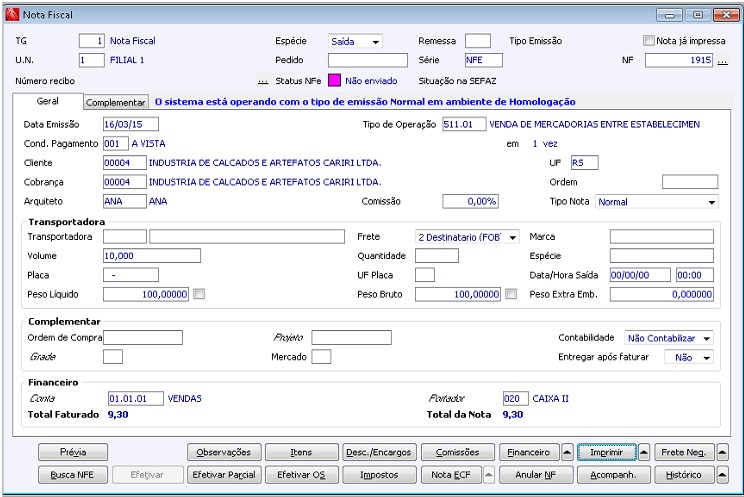Click the Transportadora code input field
This screenshot has width=744, height=497.
point(125,237)
